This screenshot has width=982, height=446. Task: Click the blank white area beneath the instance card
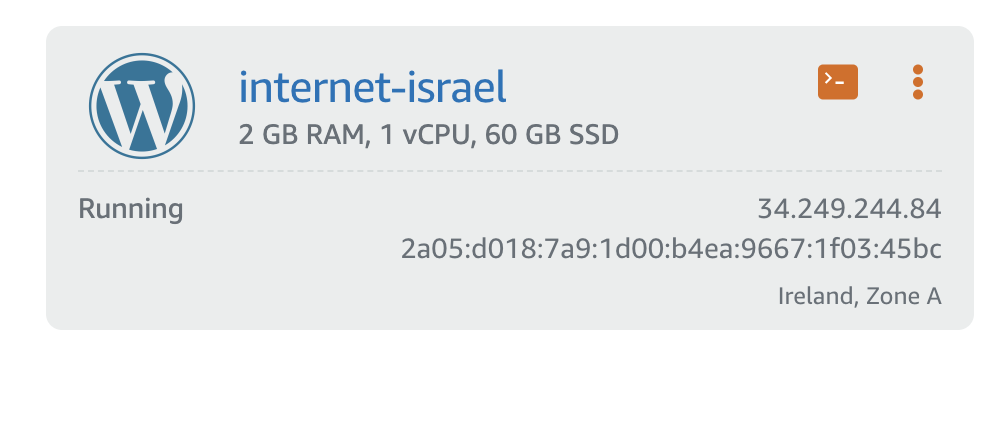coord(491,388)
